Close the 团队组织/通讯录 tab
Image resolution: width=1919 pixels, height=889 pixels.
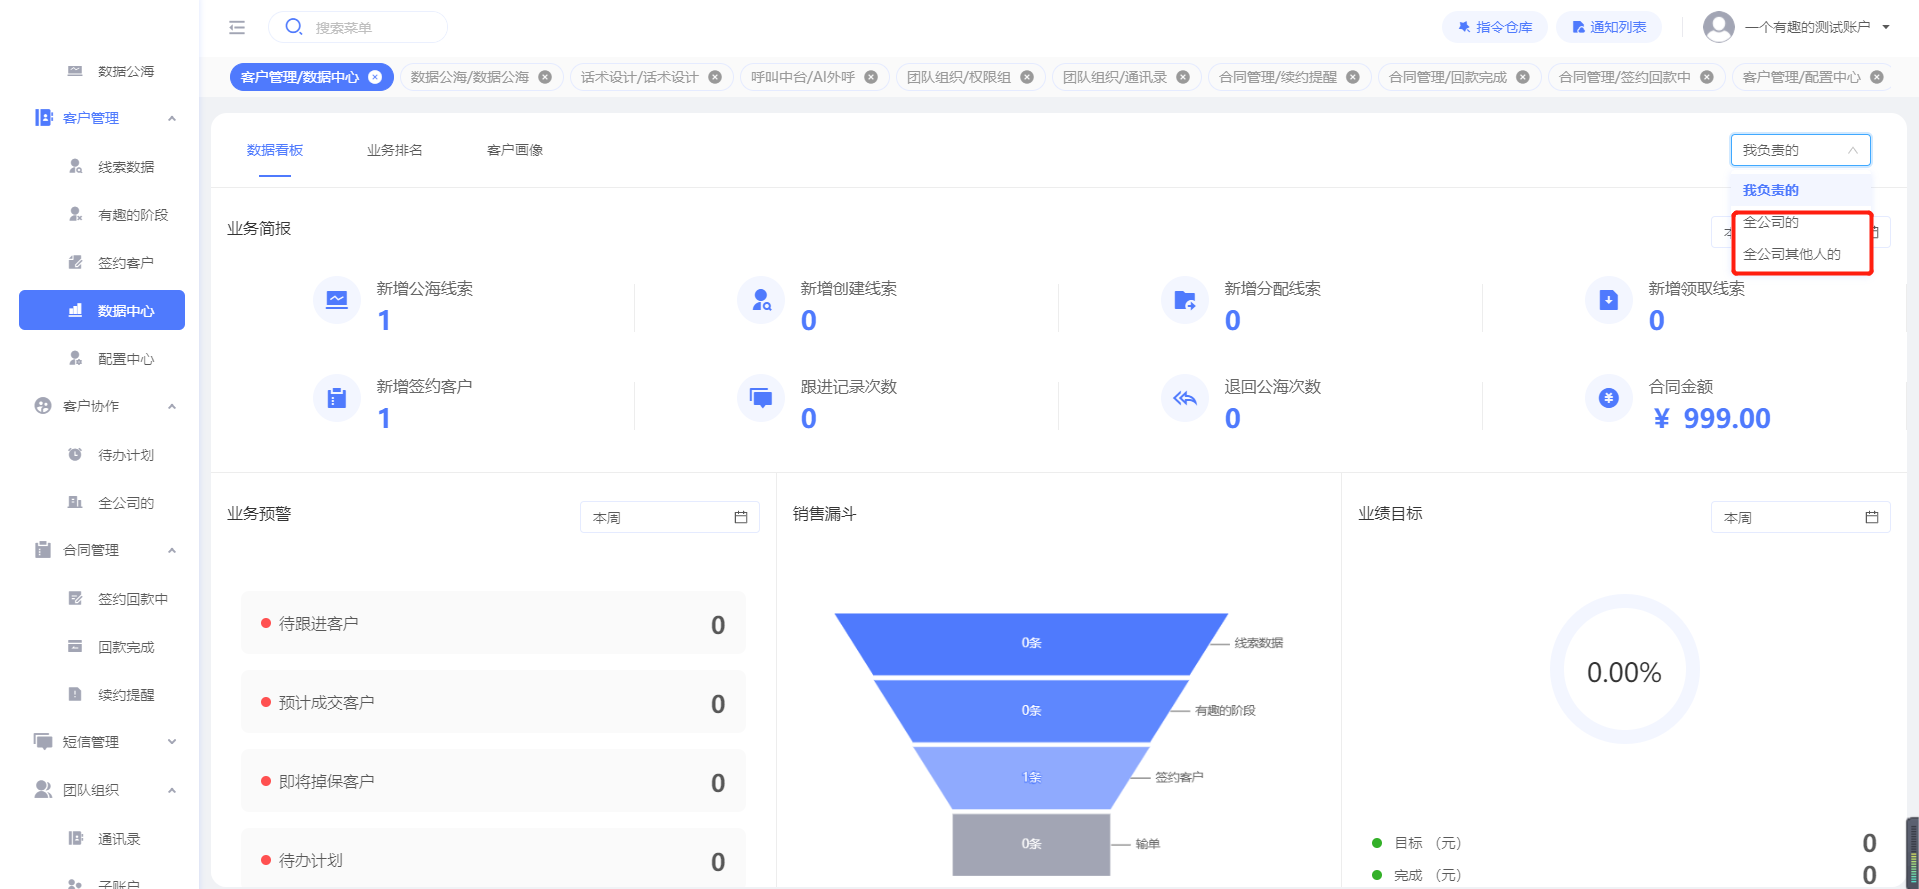(x=1183, y=77)
